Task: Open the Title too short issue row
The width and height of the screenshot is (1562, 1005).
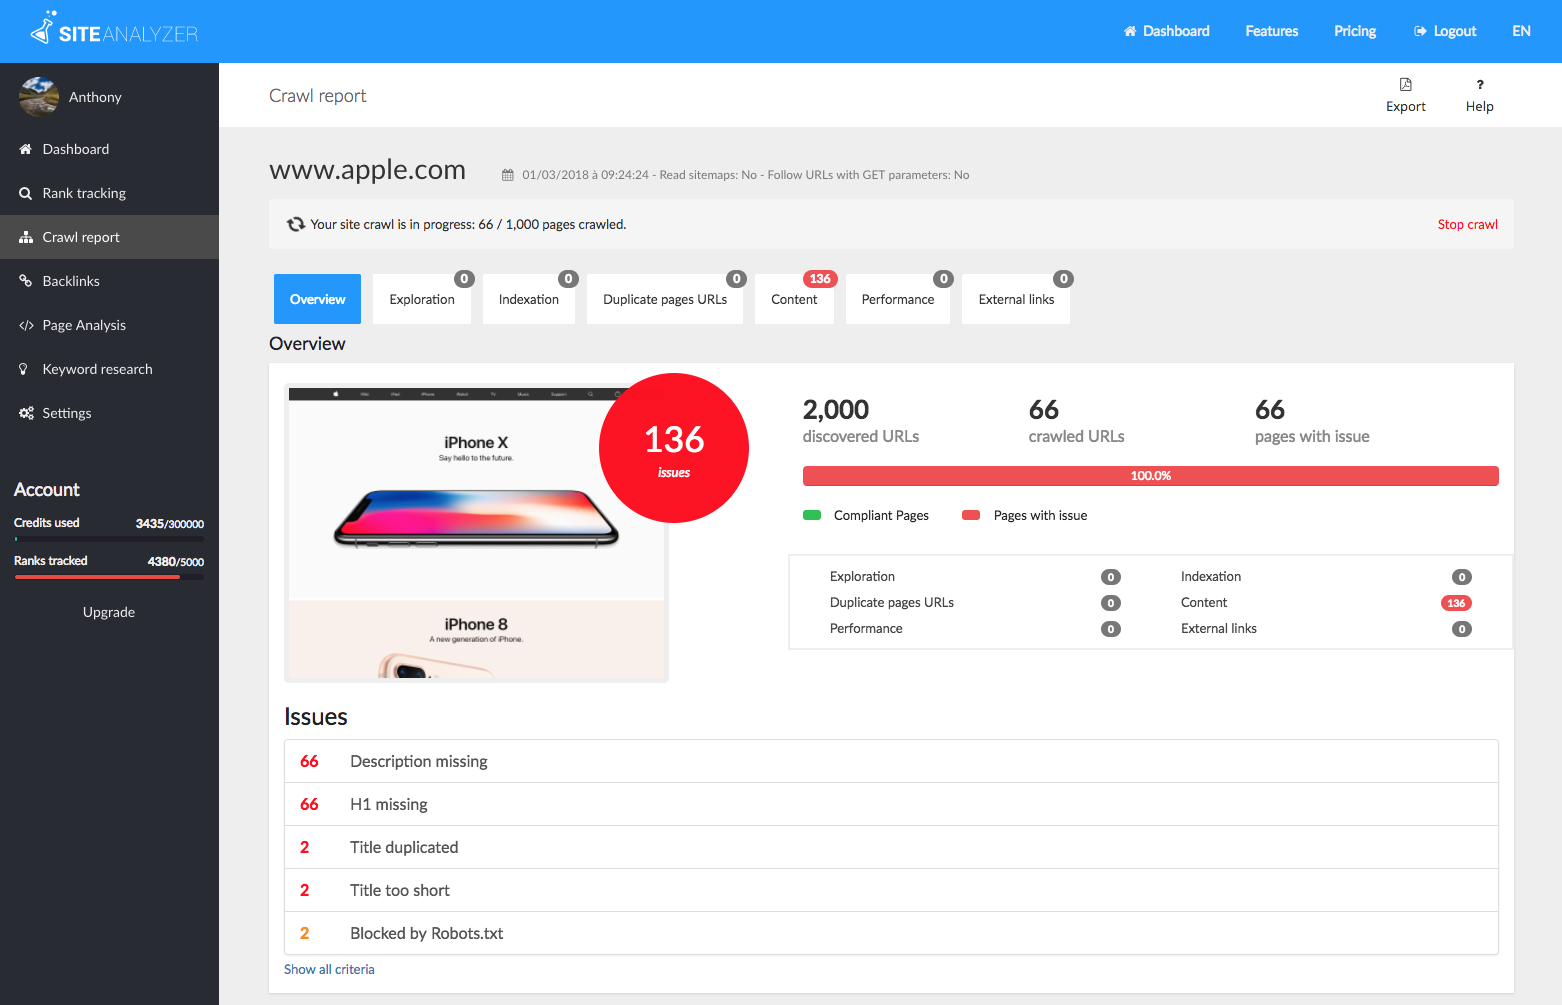Action: pos(891,890)
